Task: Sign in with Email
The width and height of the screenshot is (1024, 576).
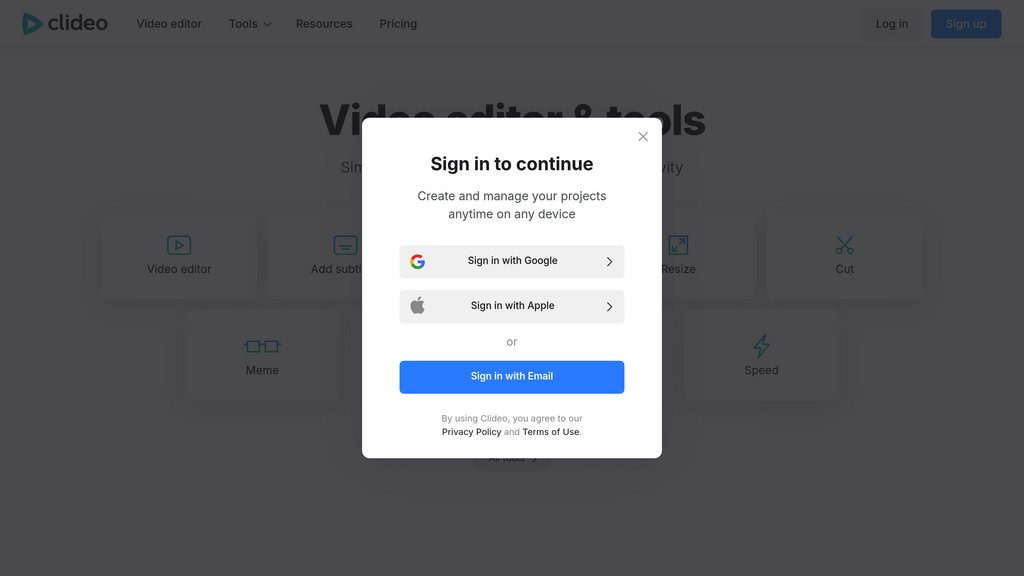Action: pos(512,377)
